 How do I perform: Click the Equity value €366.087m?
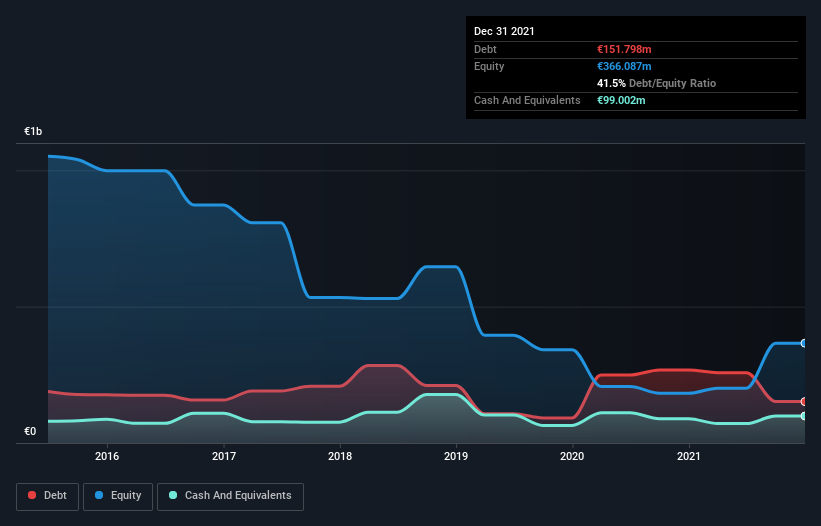(x=624, y=66)
